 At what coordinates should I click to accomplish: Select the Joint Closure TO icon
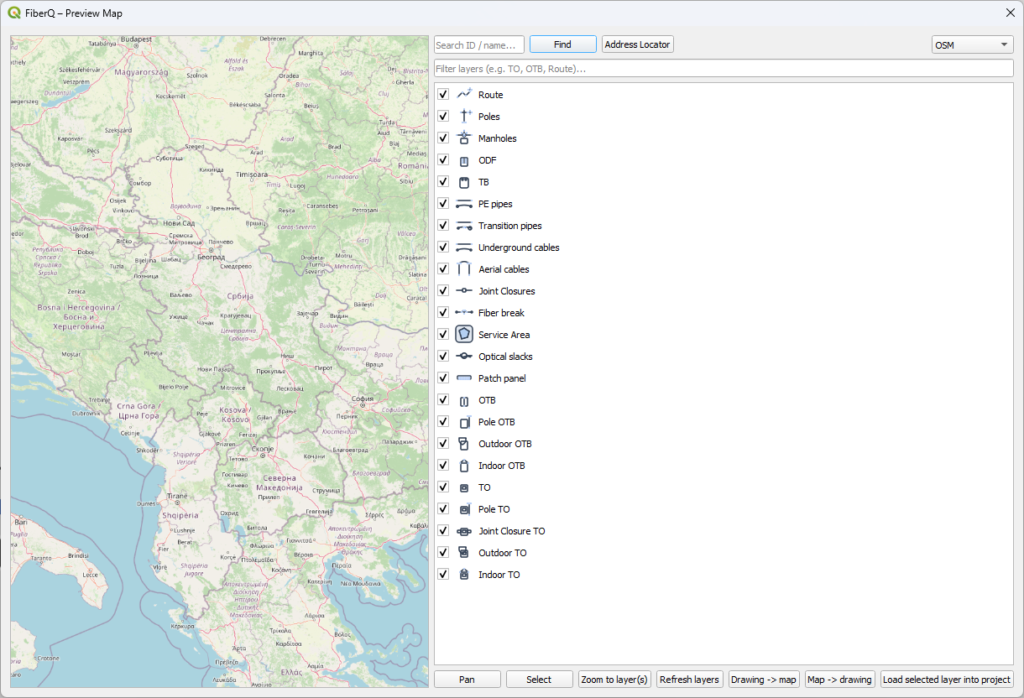coord(464,531)
